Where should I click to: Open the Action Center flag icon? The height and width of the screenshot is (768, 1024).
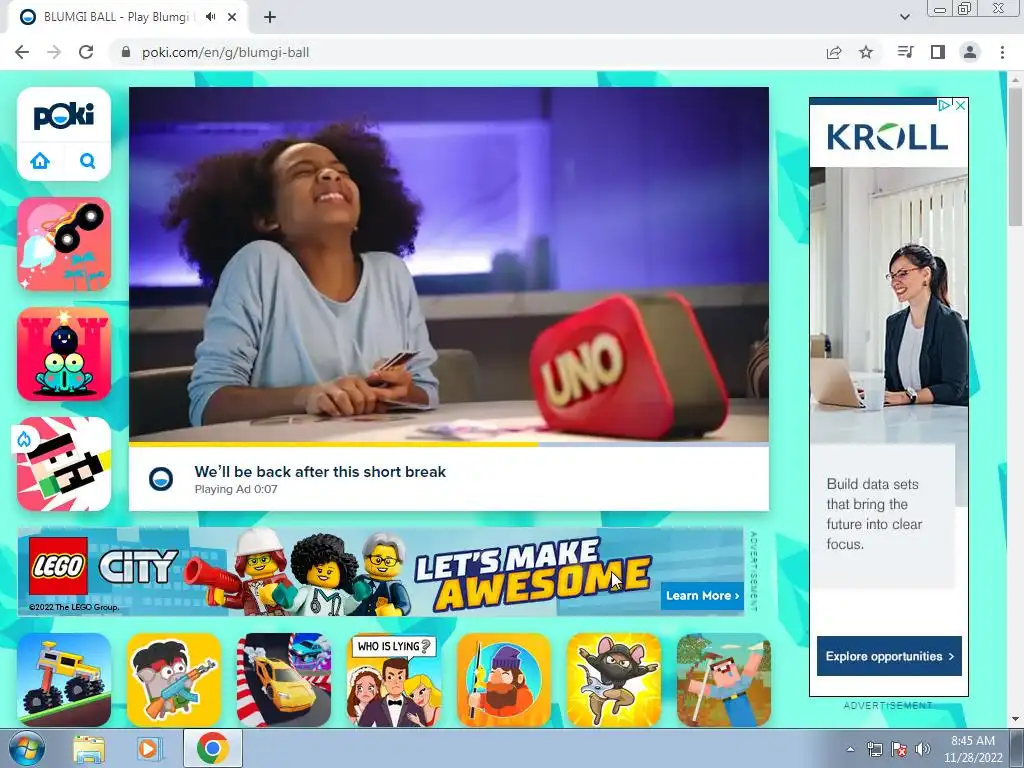click(x=899, y=749)
